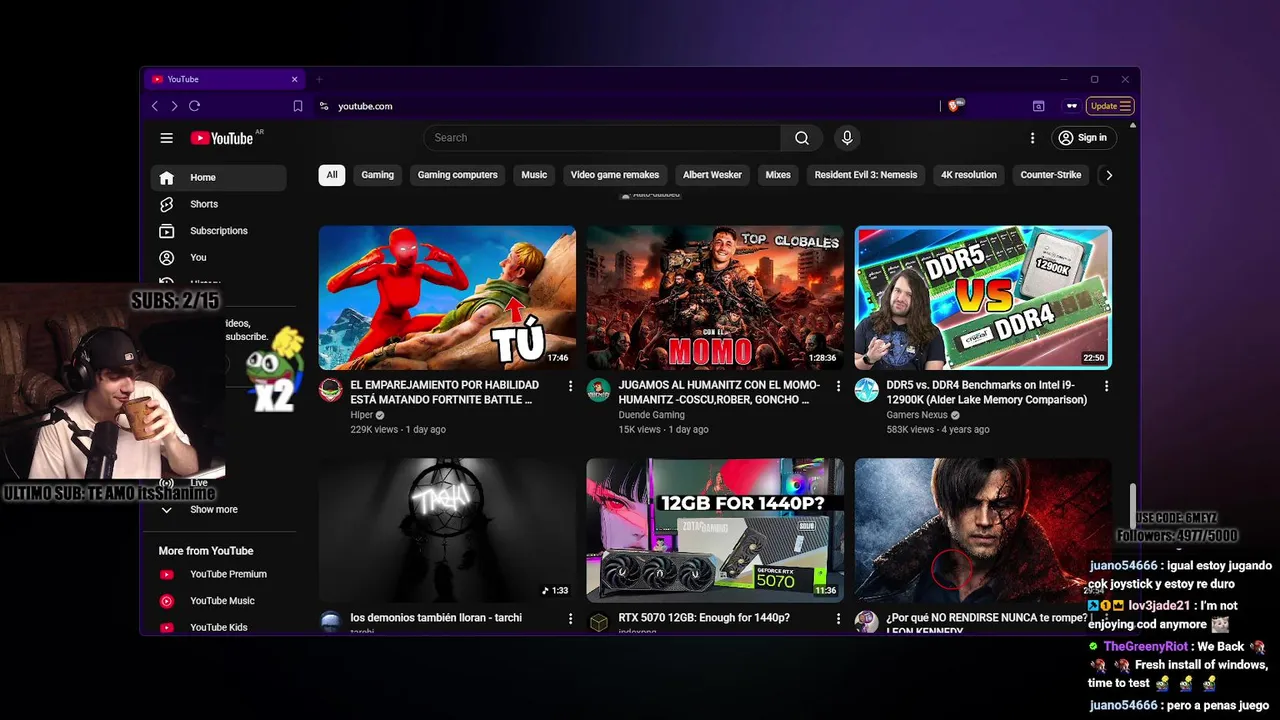Select Resident Evil 3: Nemesis chip
The image size is (1280, 720).
tap(866, 175)
